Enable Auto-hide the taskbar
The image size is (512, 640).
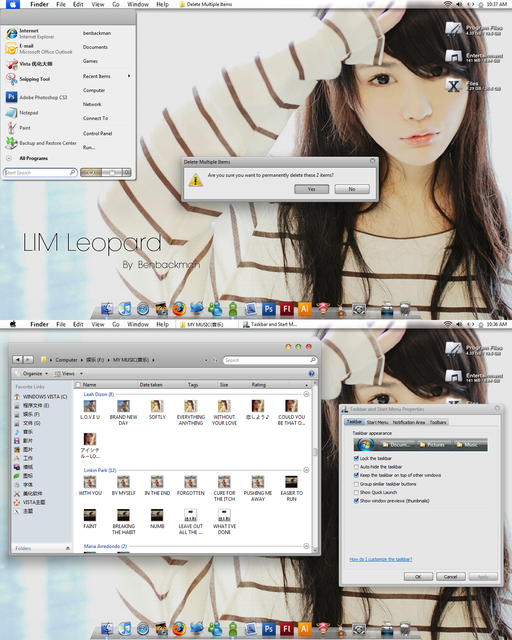tap(356, 467)
